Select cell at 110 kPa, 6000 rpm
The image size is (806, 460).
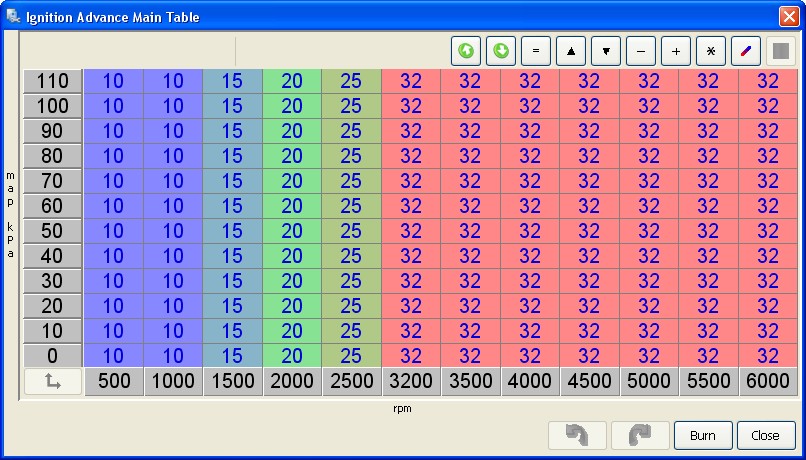click(x=769, y=81)
